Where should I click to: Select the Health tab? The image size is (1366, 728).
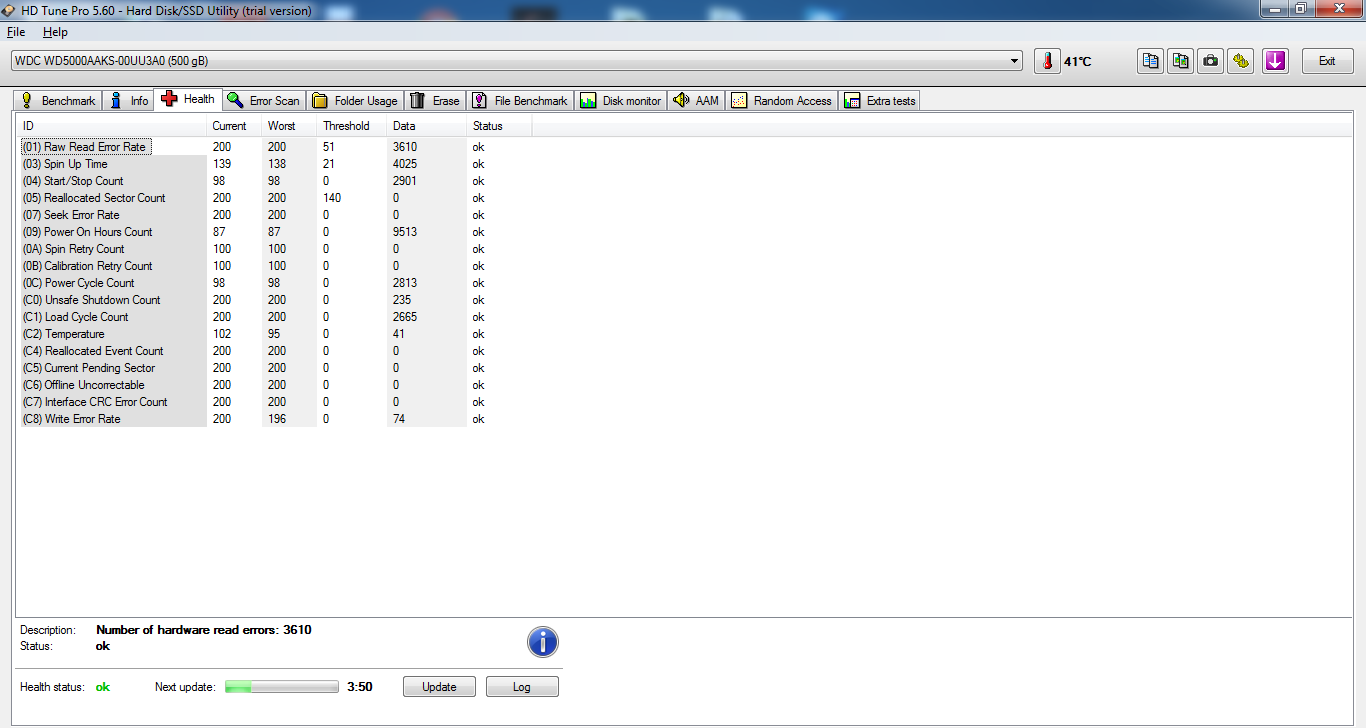(x=187, y=99)
